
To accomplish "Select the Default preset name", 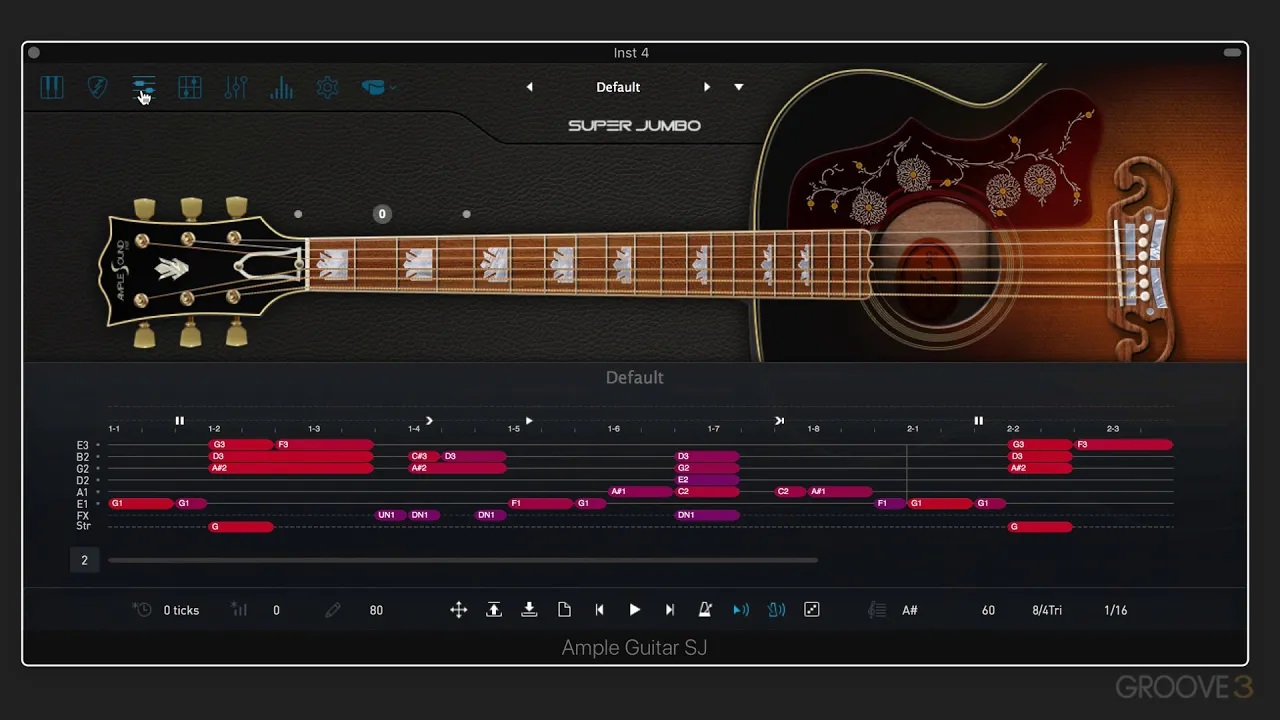I will (618, 87).
